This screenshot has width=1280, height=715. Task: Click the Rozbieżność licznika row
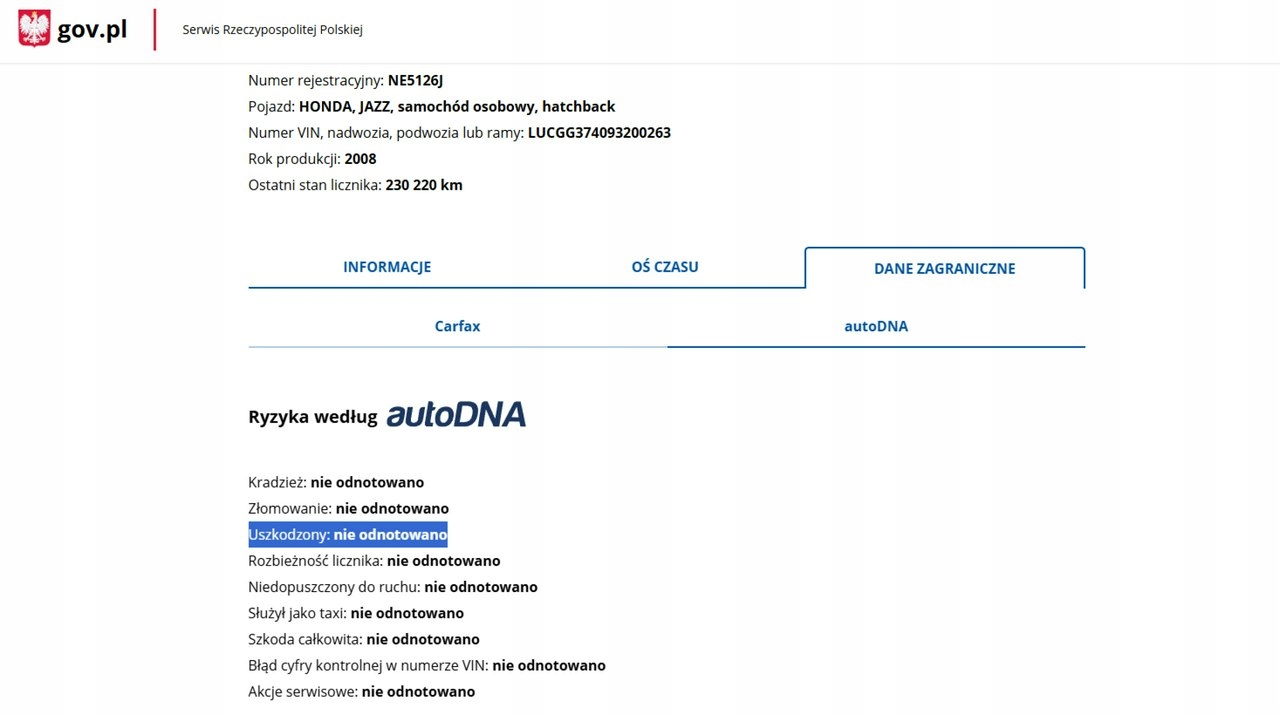click(374, 561)
